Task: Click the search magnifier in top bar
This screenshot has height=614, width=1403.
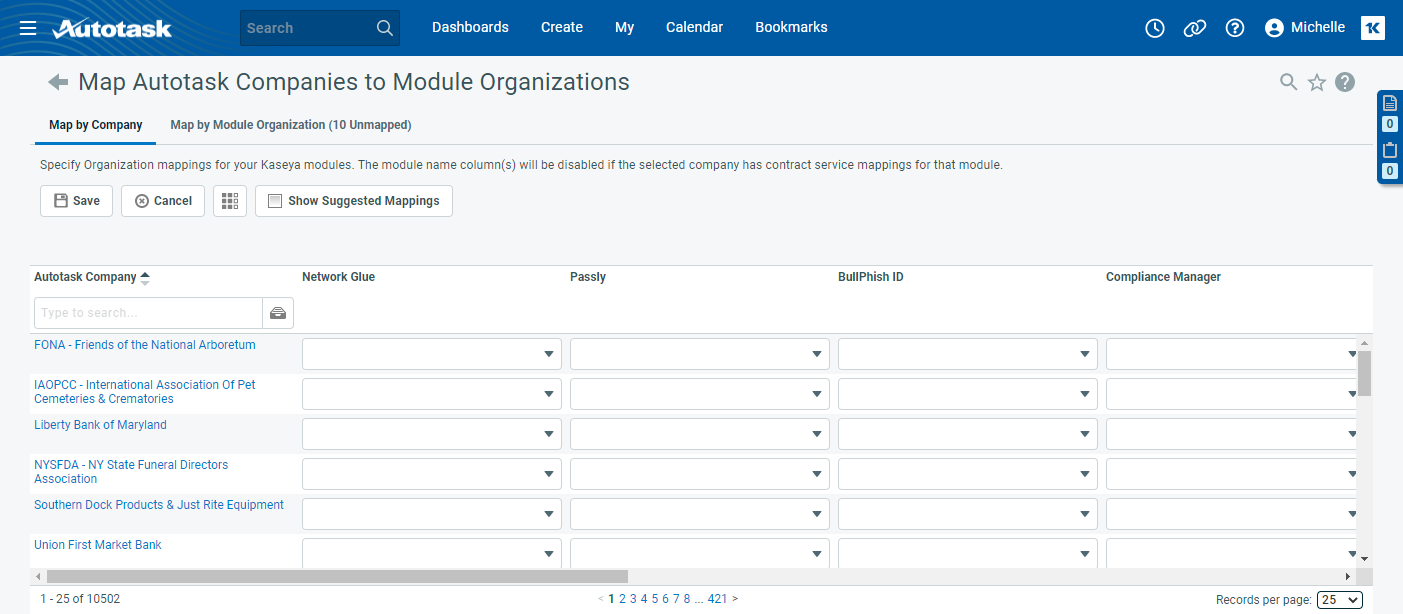Action: click(385, 28)
